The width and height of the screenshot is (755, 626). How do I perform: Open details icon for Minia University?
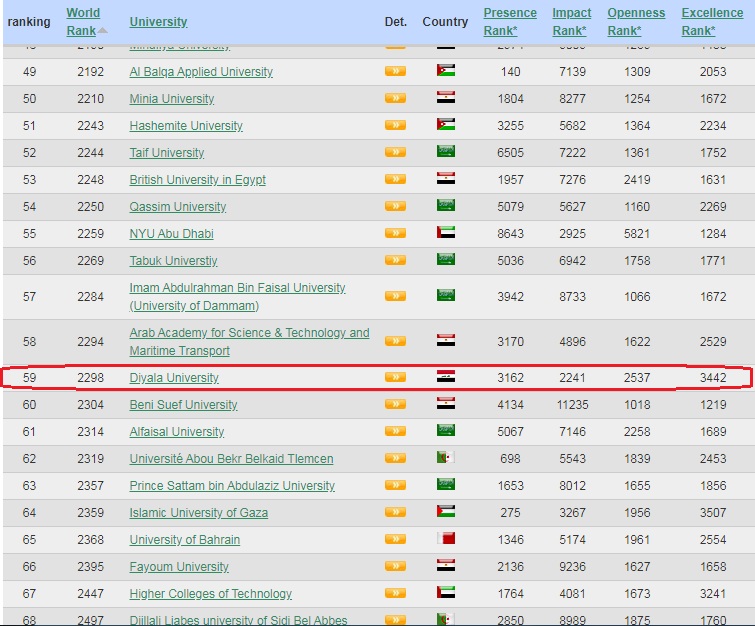[395, 98]
